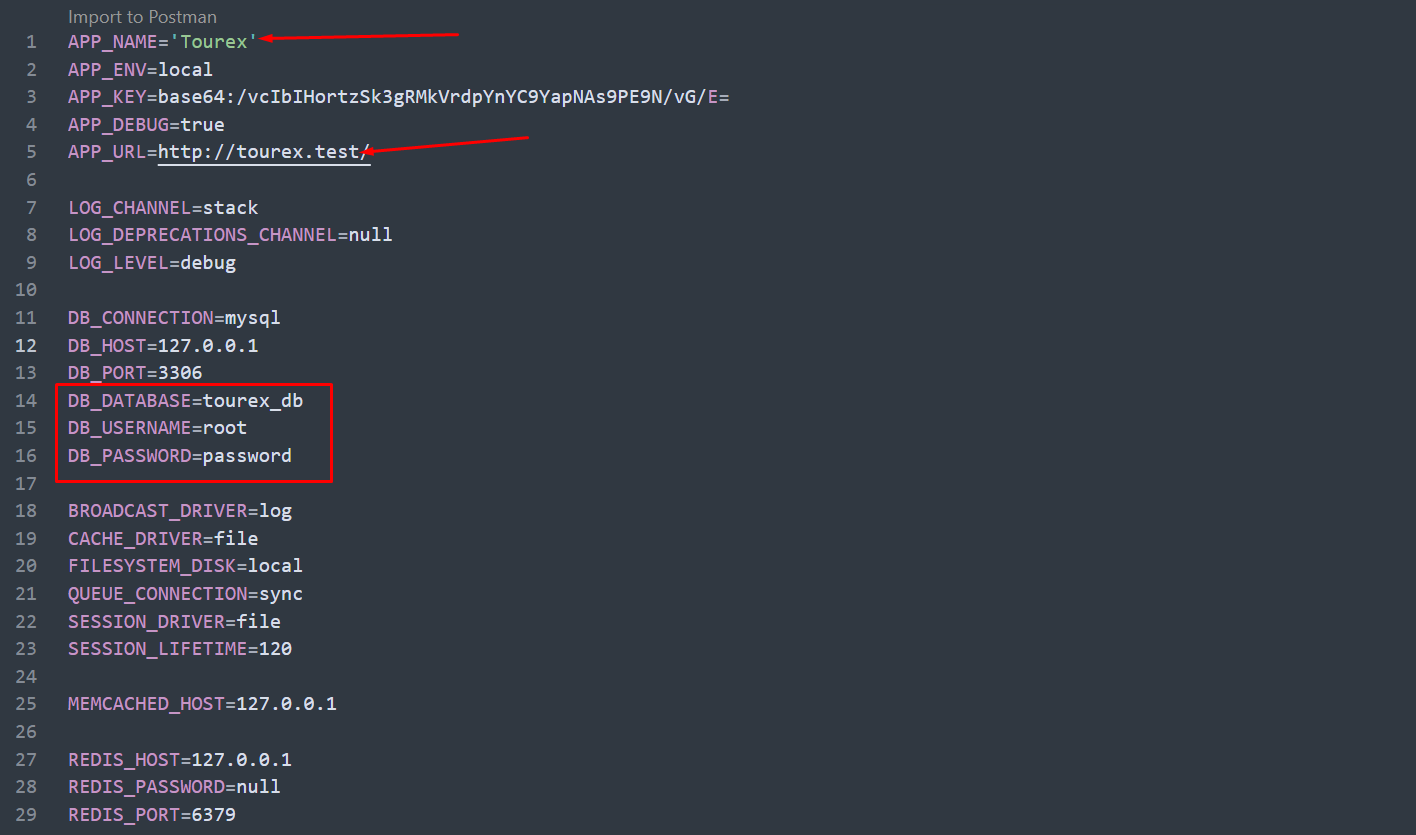Viewport: 1416px width, 835px height.
Task: Click line number 29 in the gutter
Action: click(x=26, y=815)
